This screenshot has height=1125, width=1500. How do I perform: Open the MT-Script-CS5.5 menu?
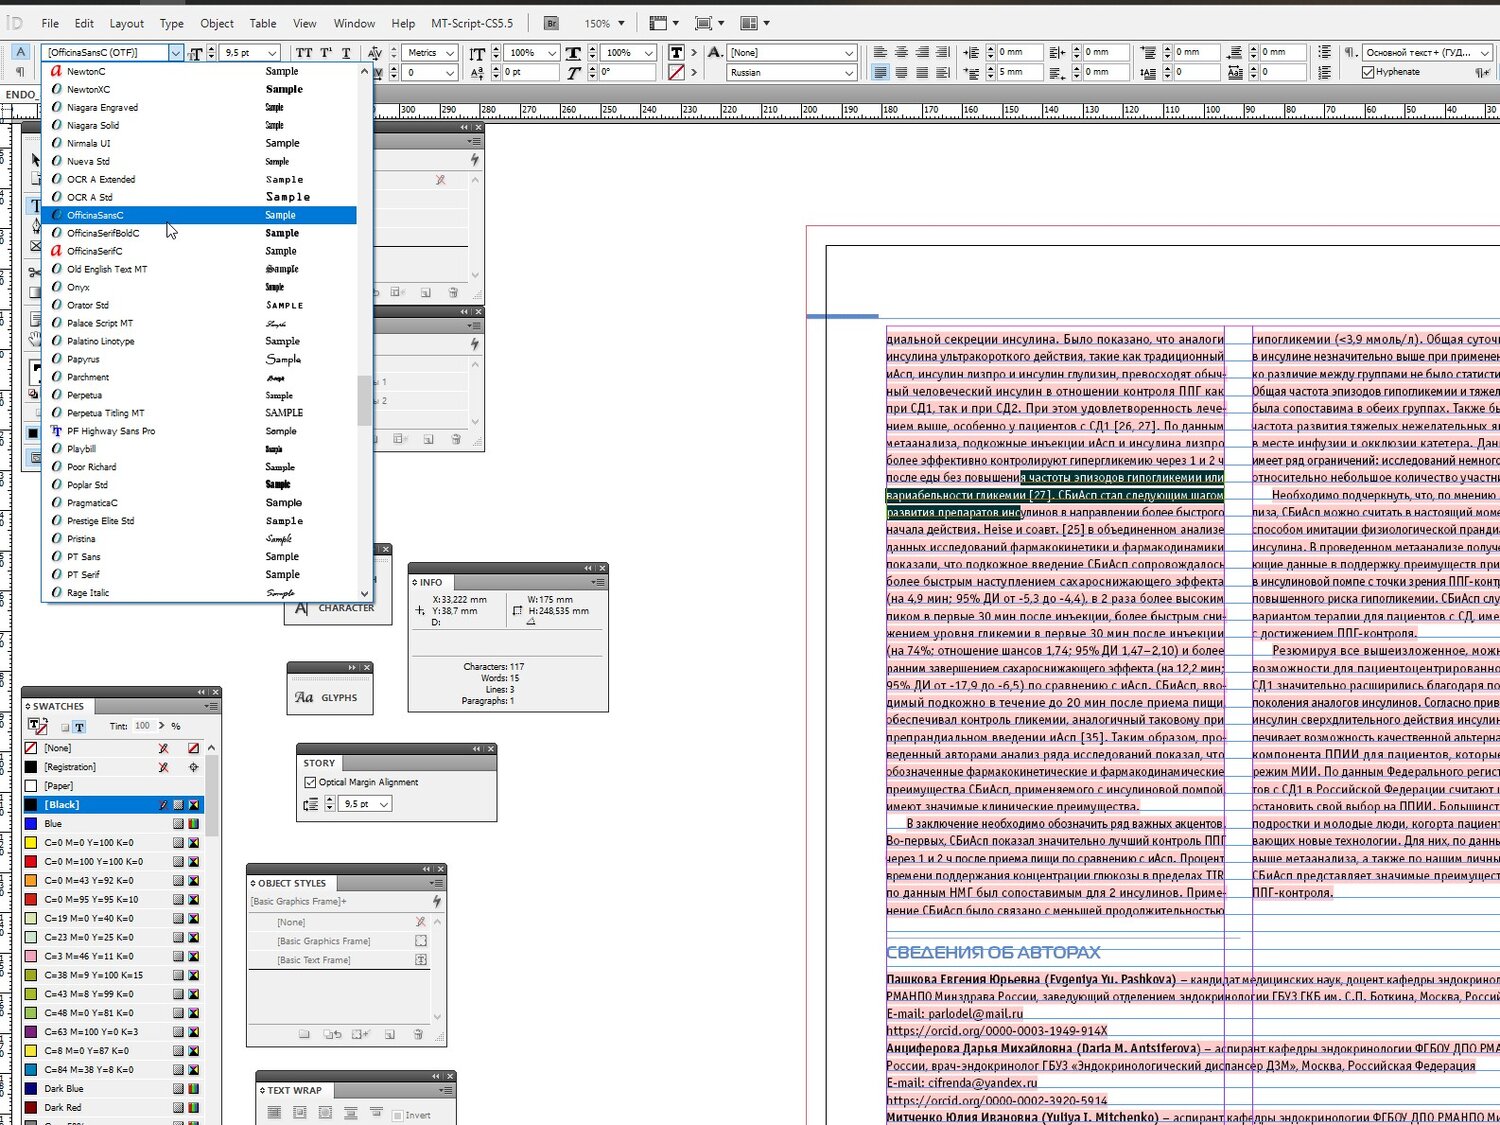point(471,23)
